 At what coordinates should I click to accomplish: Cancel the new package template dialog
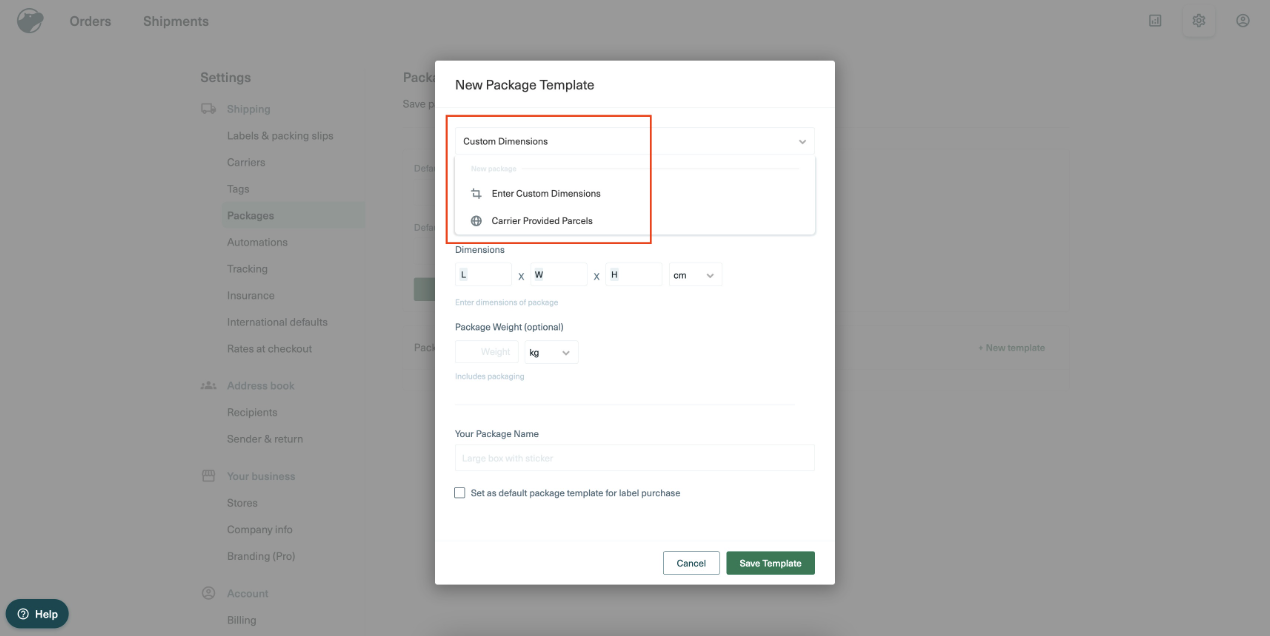coord(691,563)
